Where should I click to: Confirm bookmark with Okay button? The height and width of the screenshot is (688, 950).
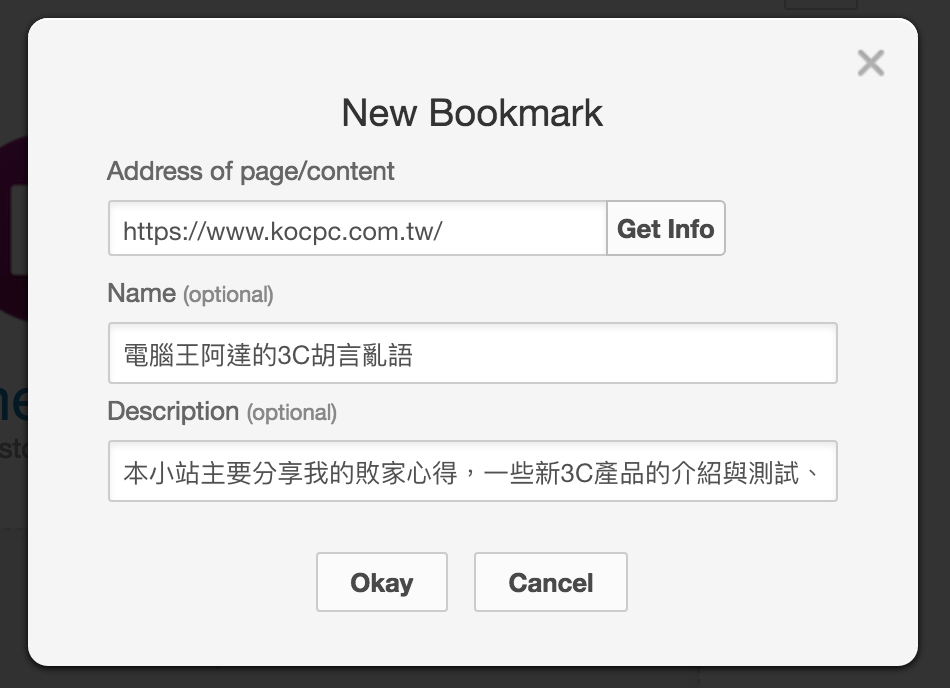tap(382, 582)
